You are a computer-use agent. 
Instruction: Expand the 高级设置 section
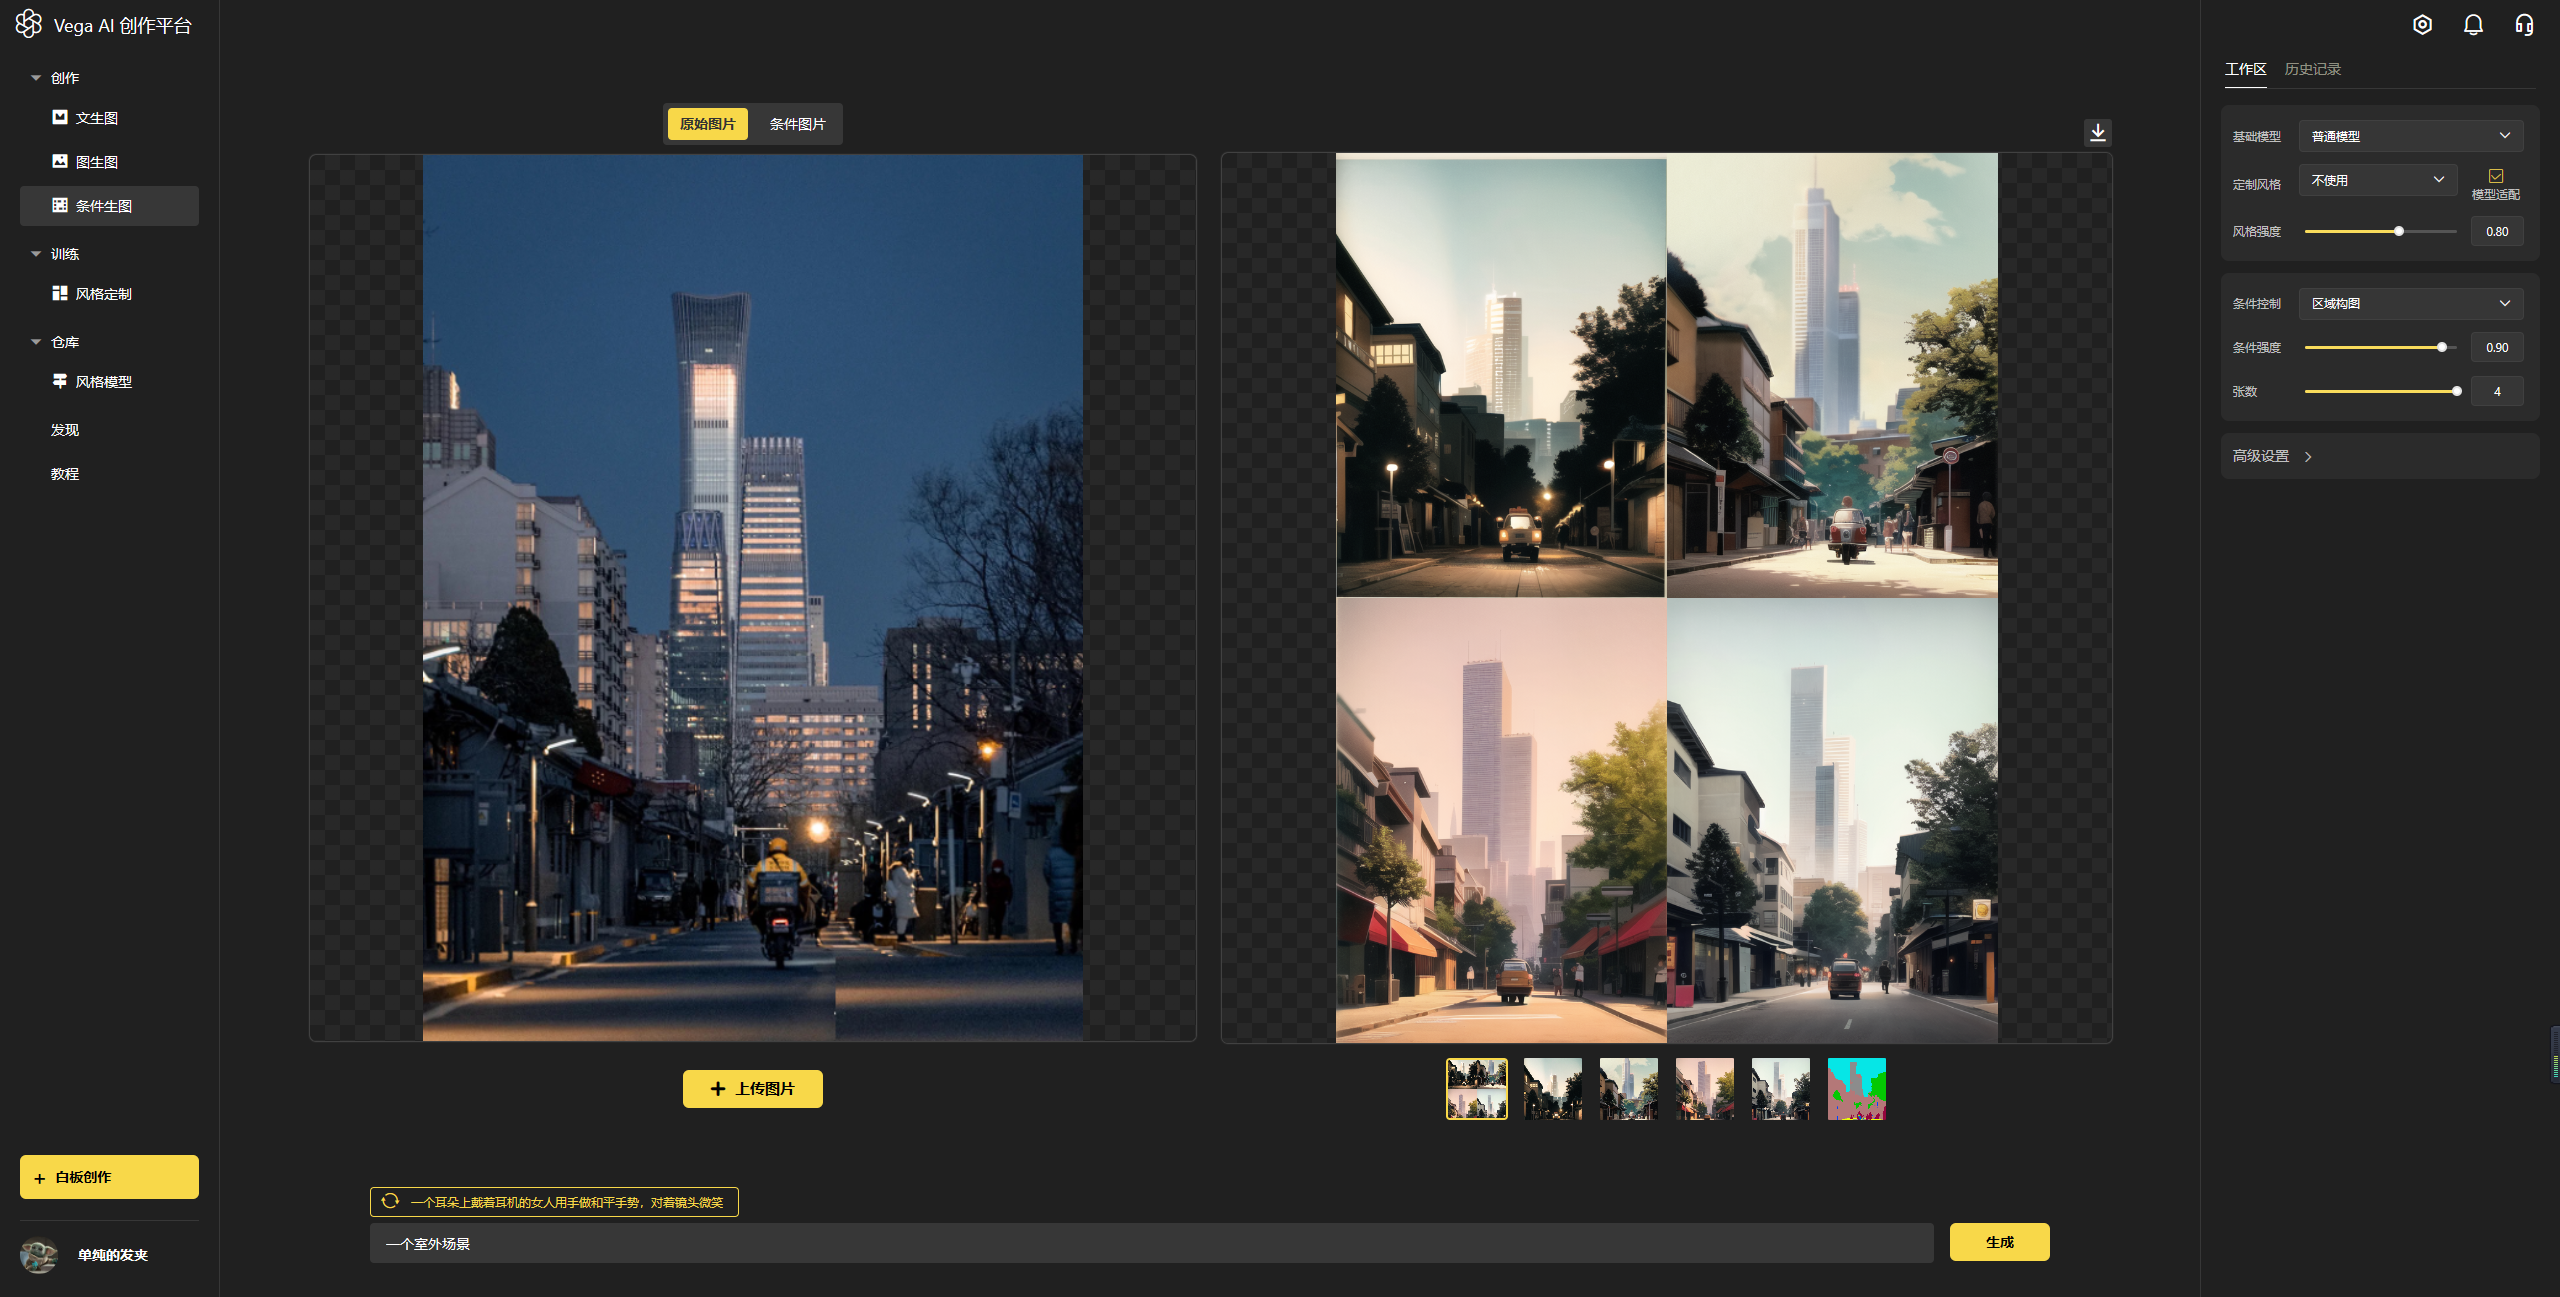2272,456
